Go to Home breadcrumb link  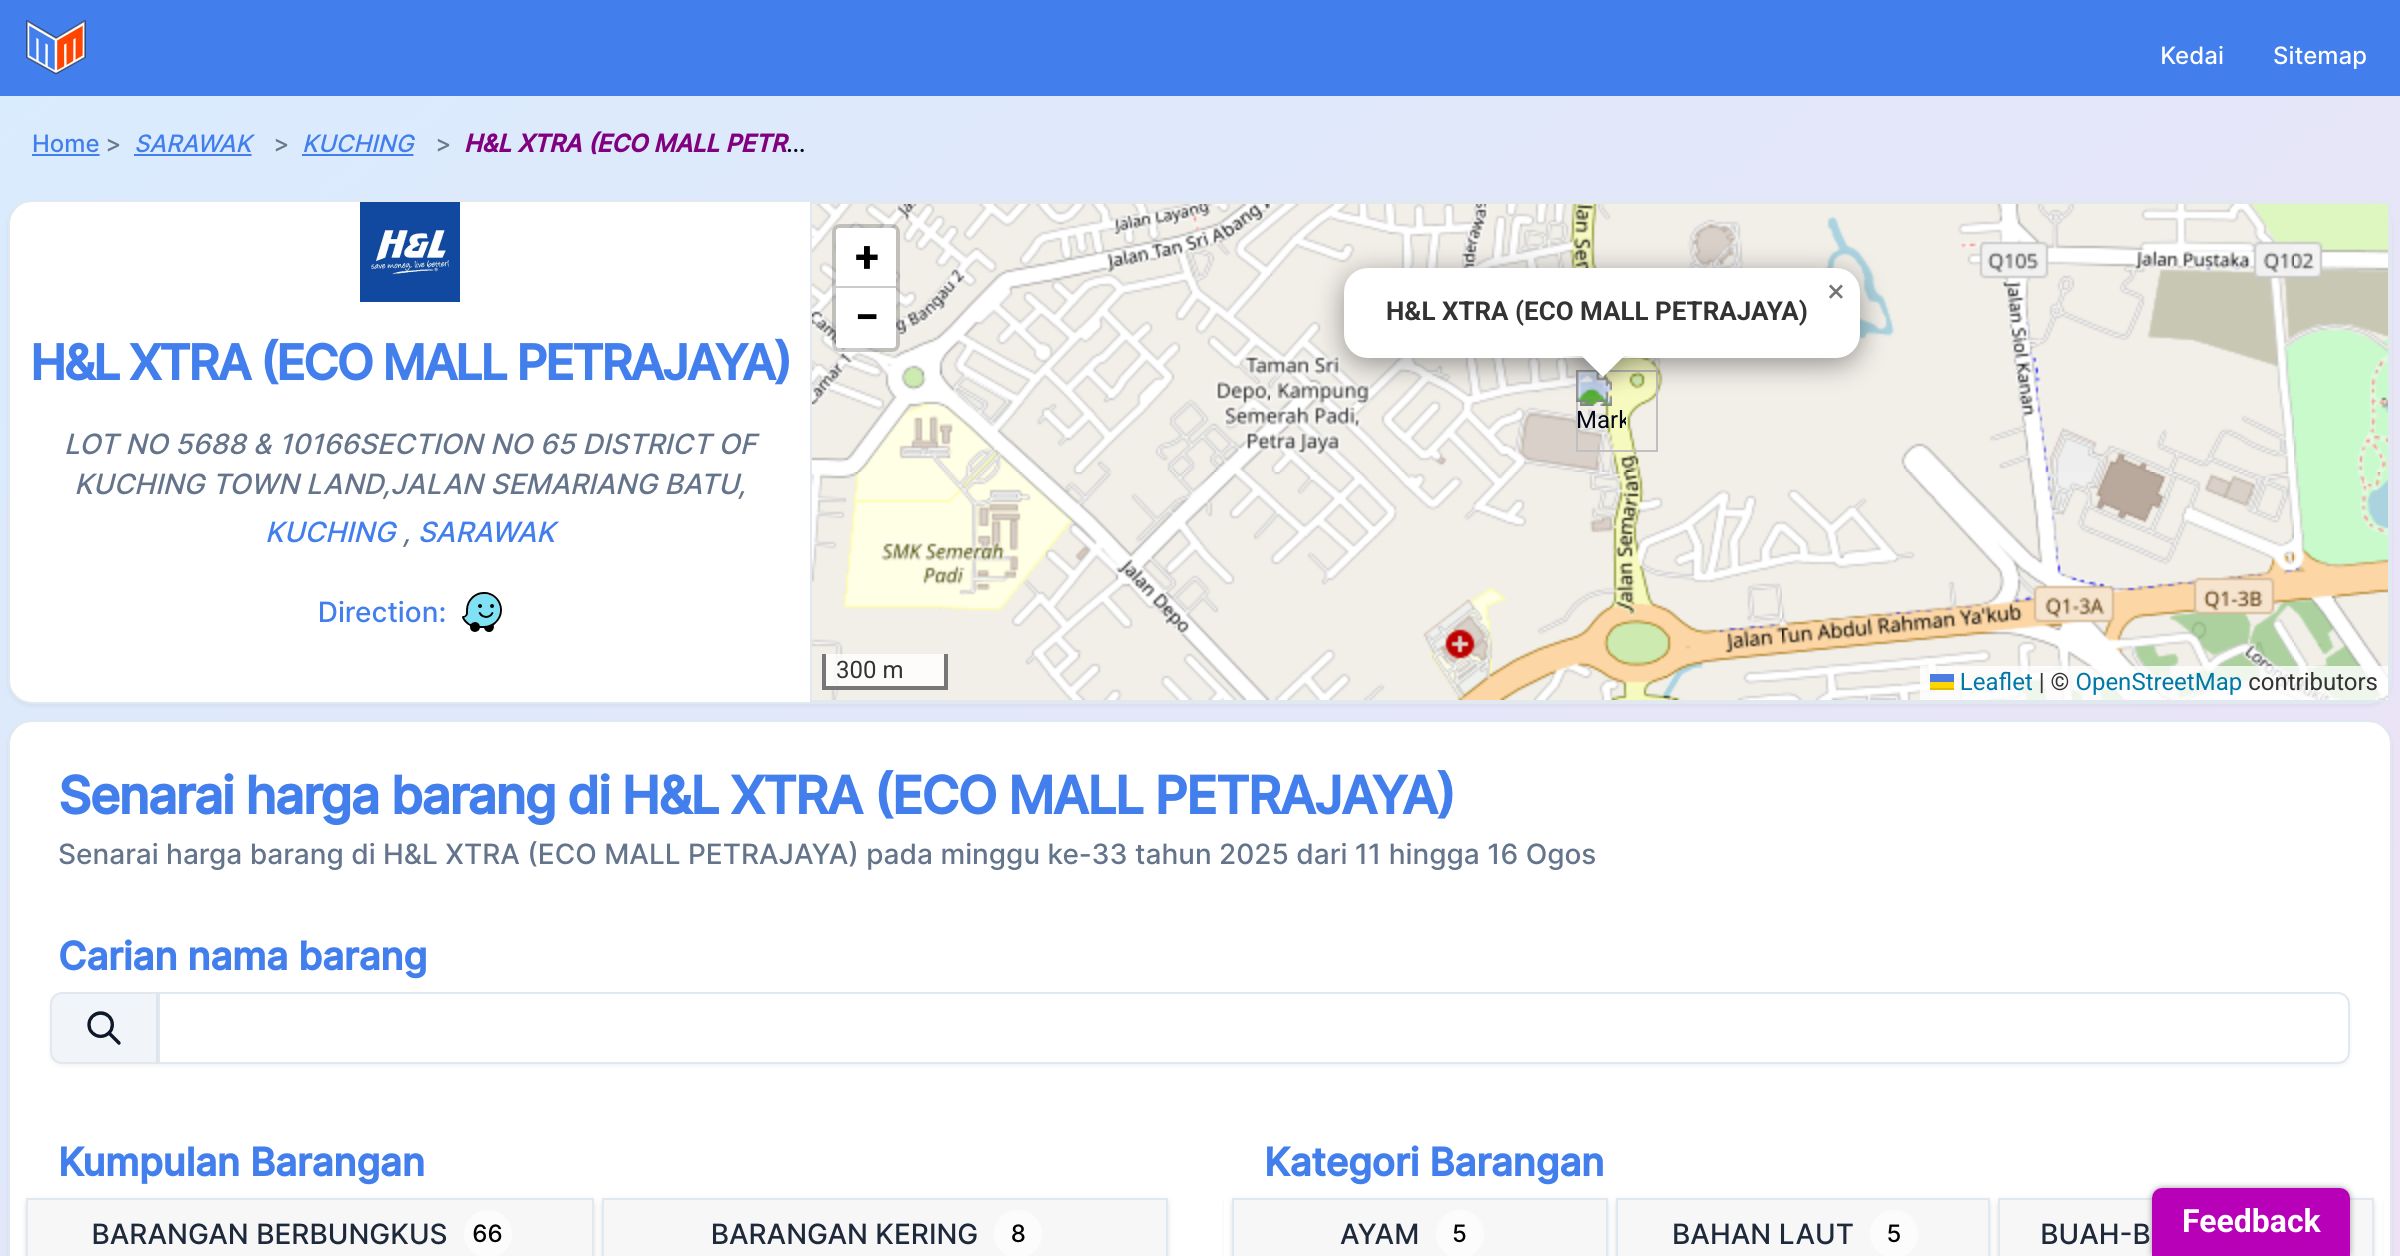[x=65, y=143]
